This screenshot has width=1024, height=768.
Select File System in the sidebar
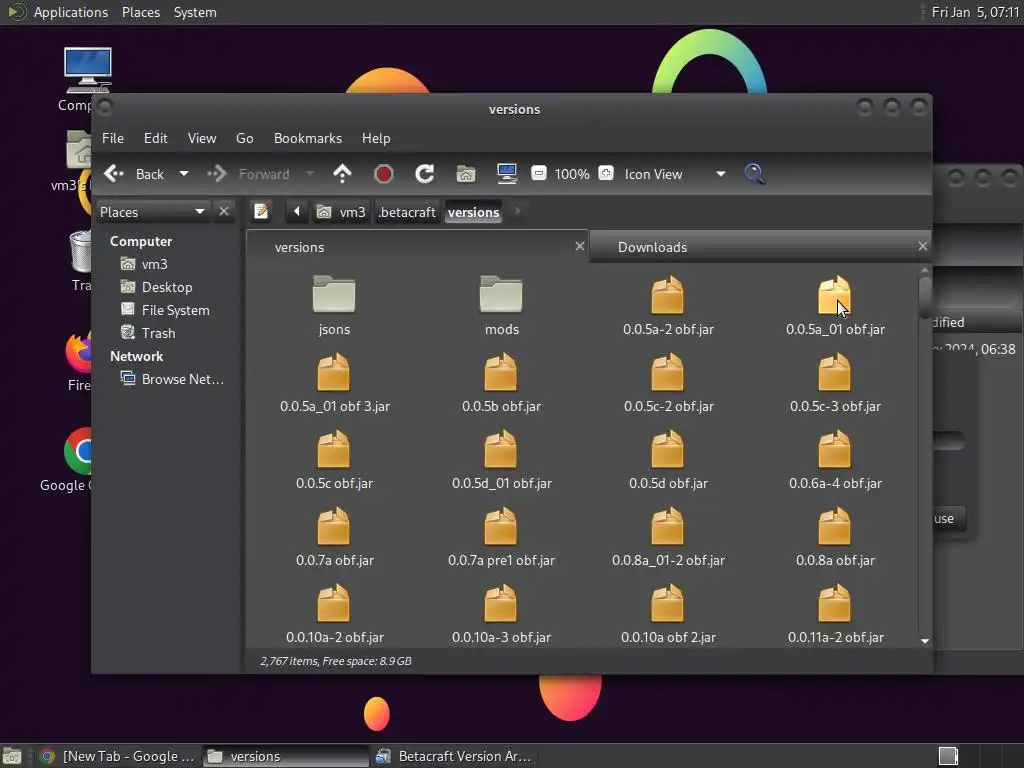coord(175,310)
